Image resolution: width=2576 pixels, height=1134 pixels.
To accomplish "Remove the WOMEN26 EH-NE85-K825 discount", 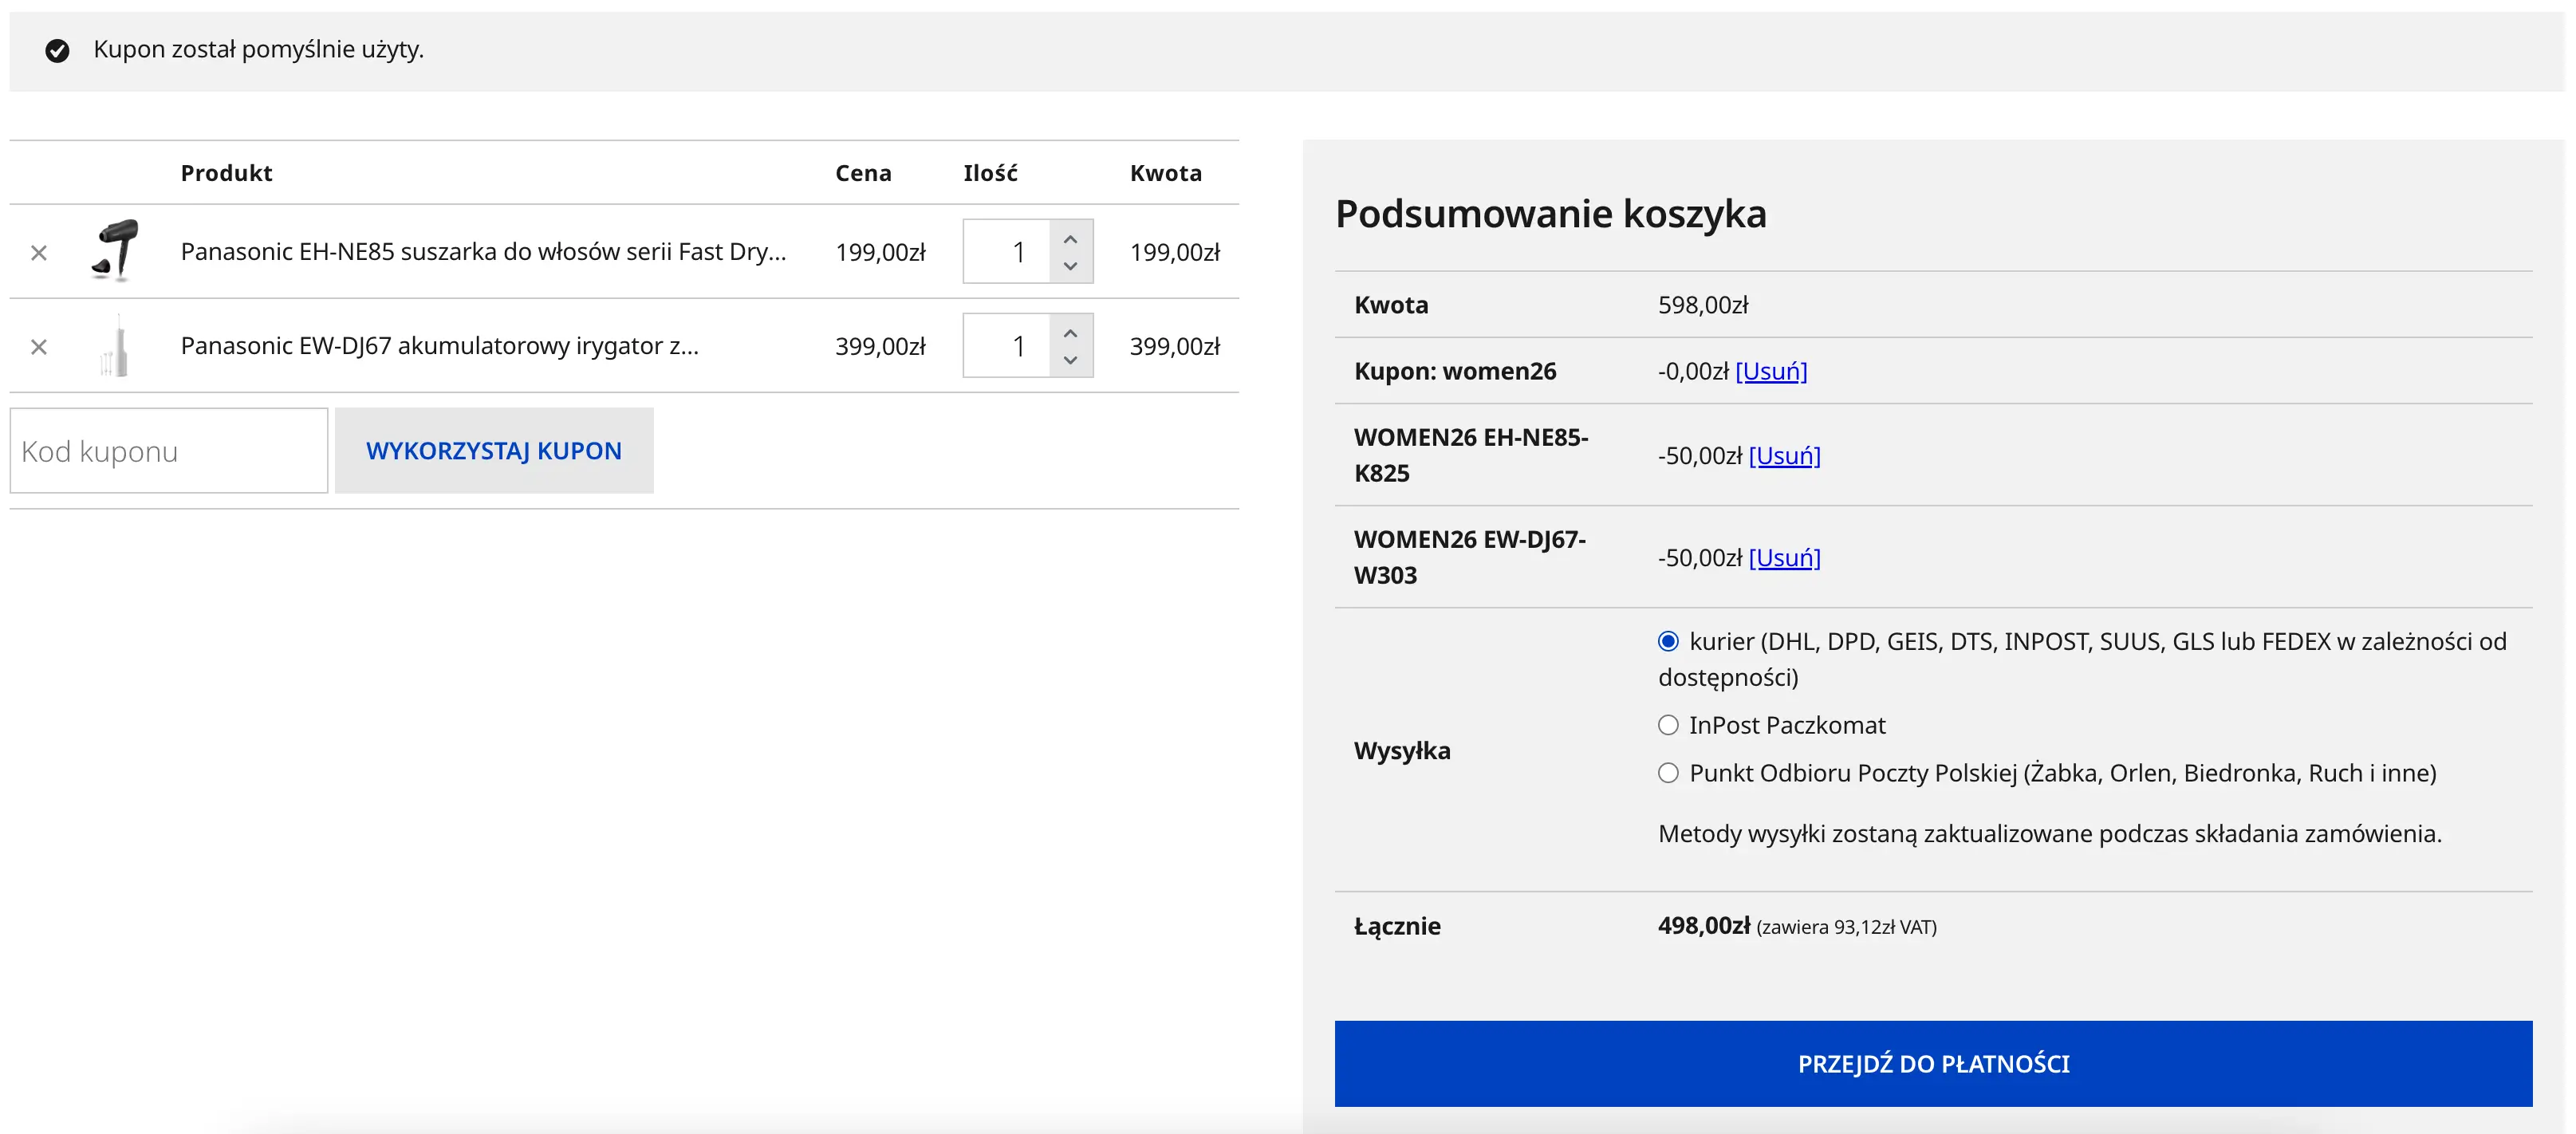I will pyautogui.click(x=1785, y=455).
